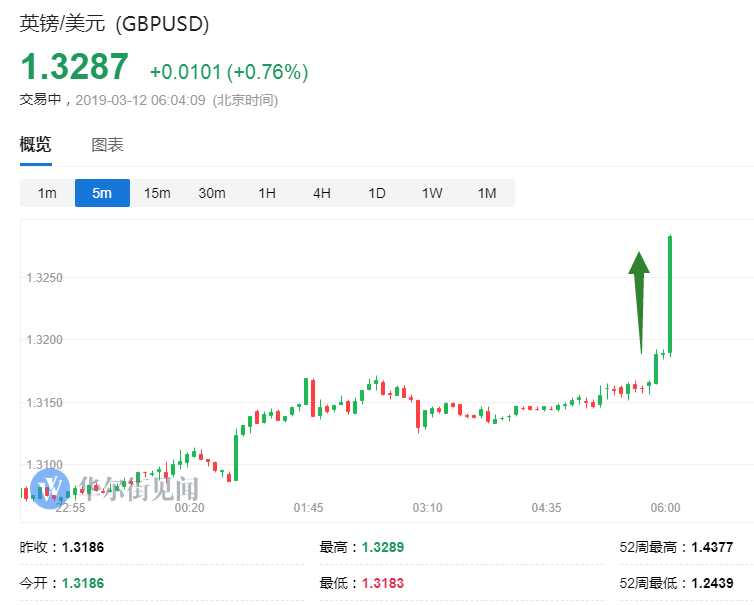This screenshot has height=605, width=754.
Task: Switch chart to 1H interval
Action: point(267,193)
